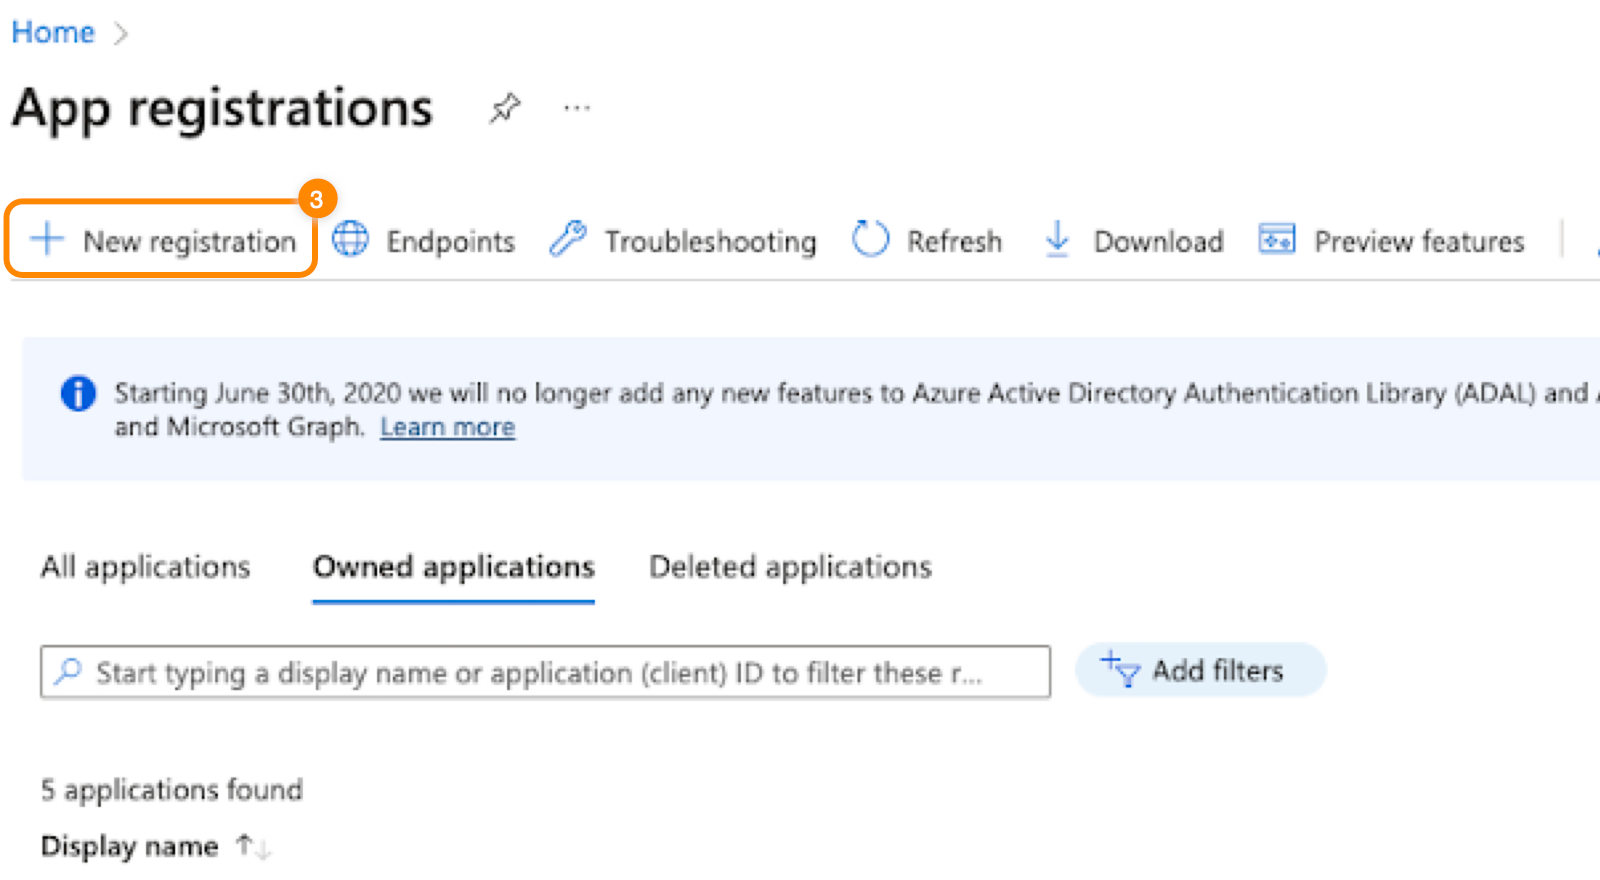Viewport: 1600px width, 880px height.
Task: Open the Learn more link
Action: click(x=448, y=427)
